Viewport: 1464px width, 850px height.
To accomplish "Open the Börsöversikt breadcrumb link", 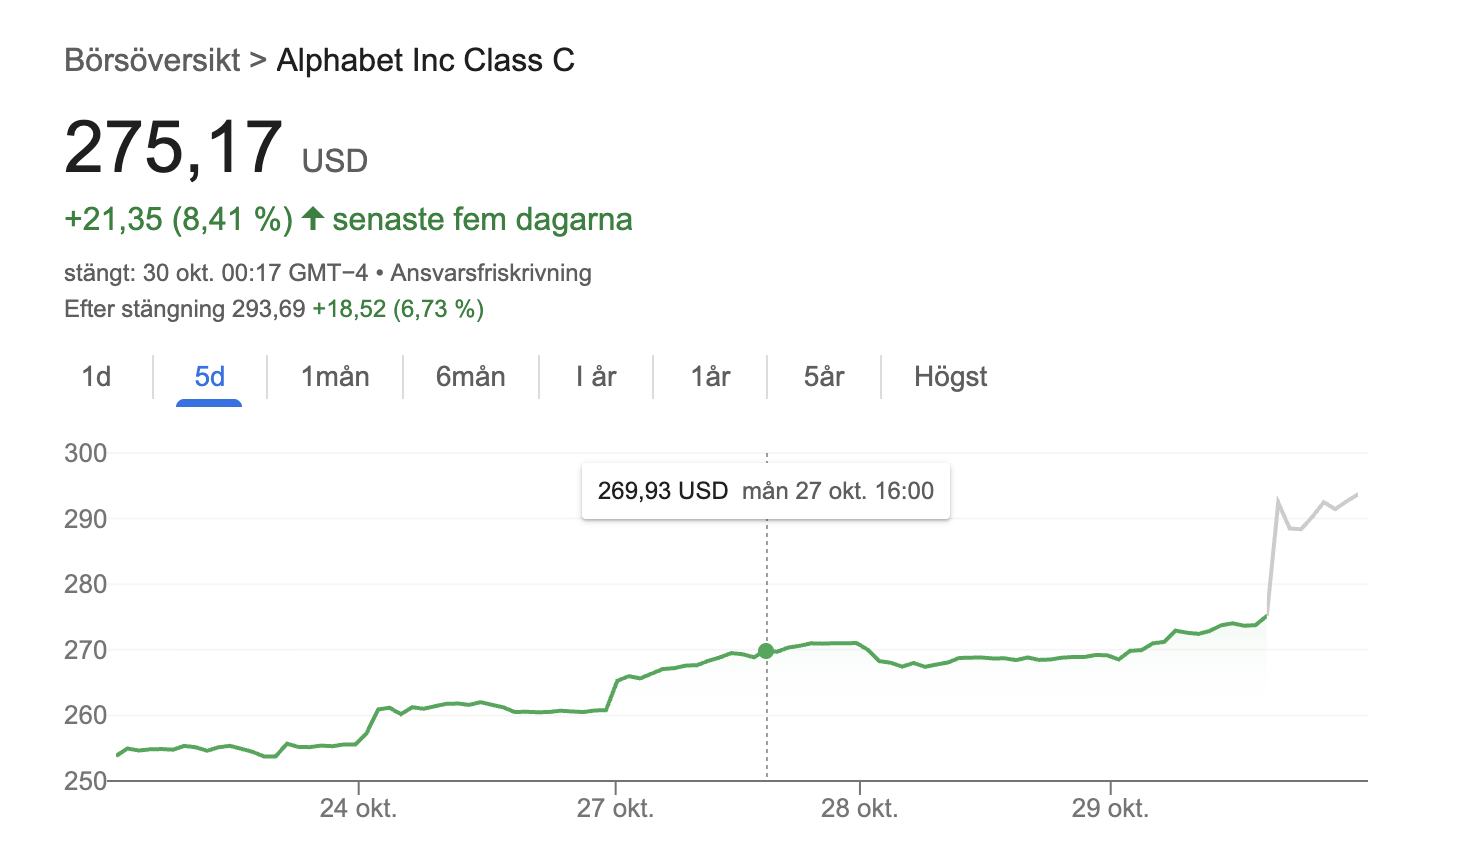I will (152, 60).
